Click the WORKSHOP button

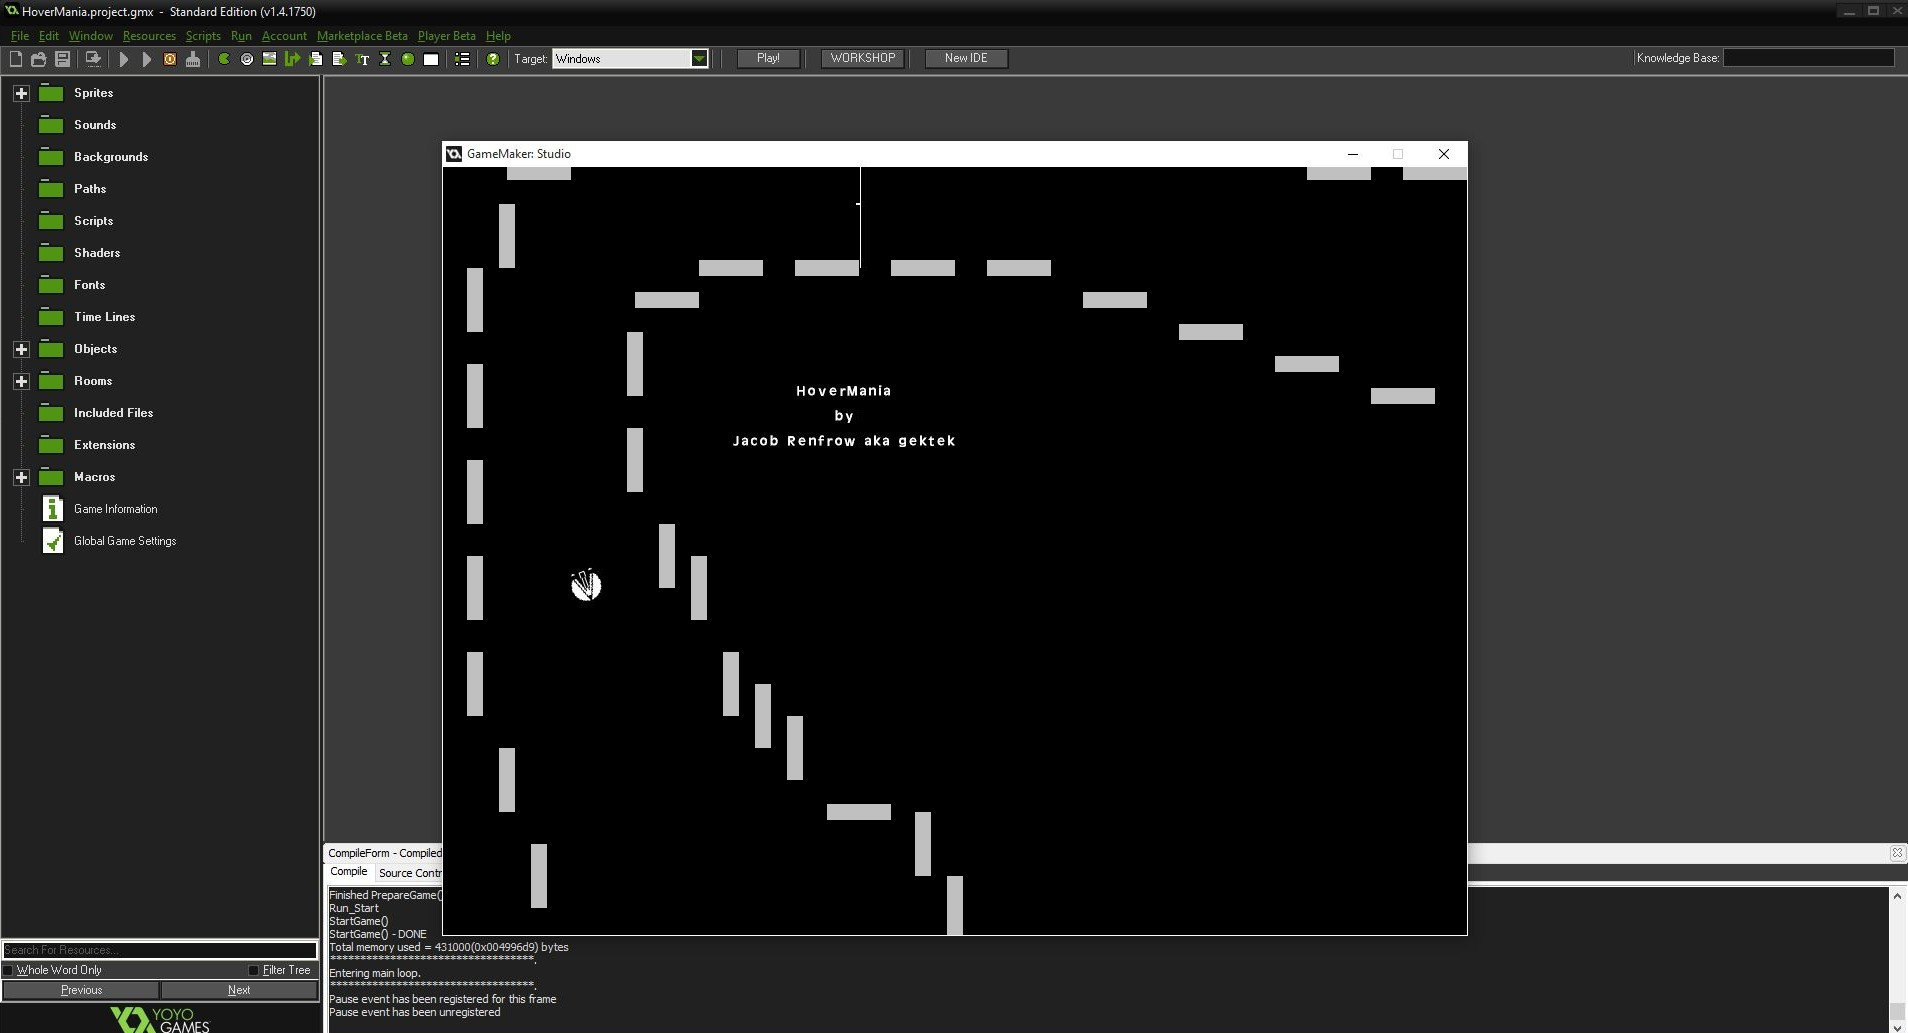pos(863,58)
